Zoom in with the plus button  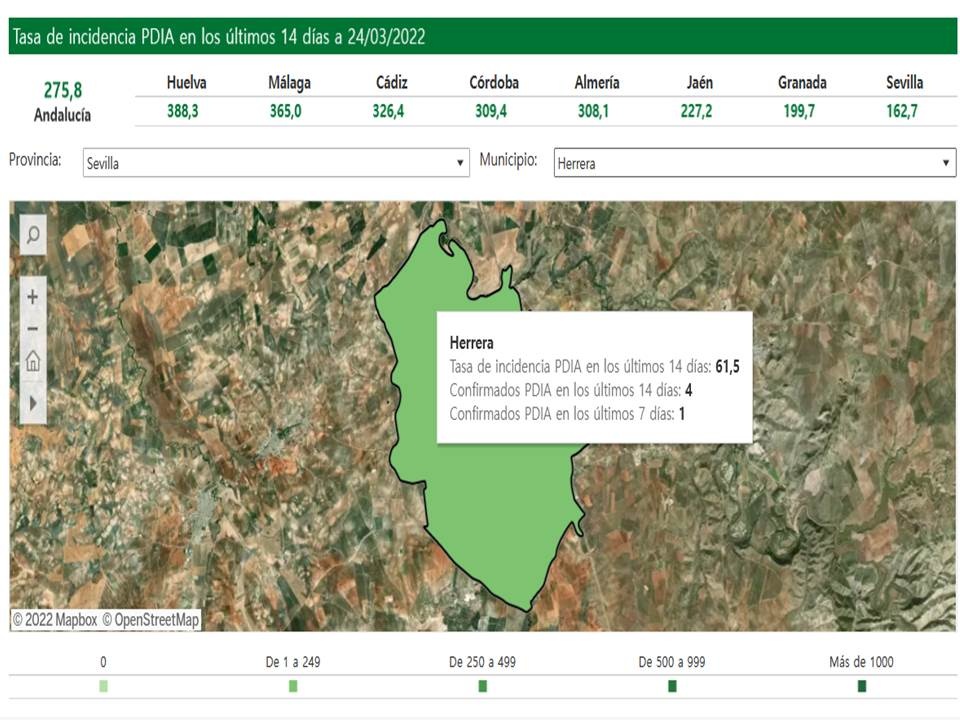pyautogui.click(x=33, y=297)
